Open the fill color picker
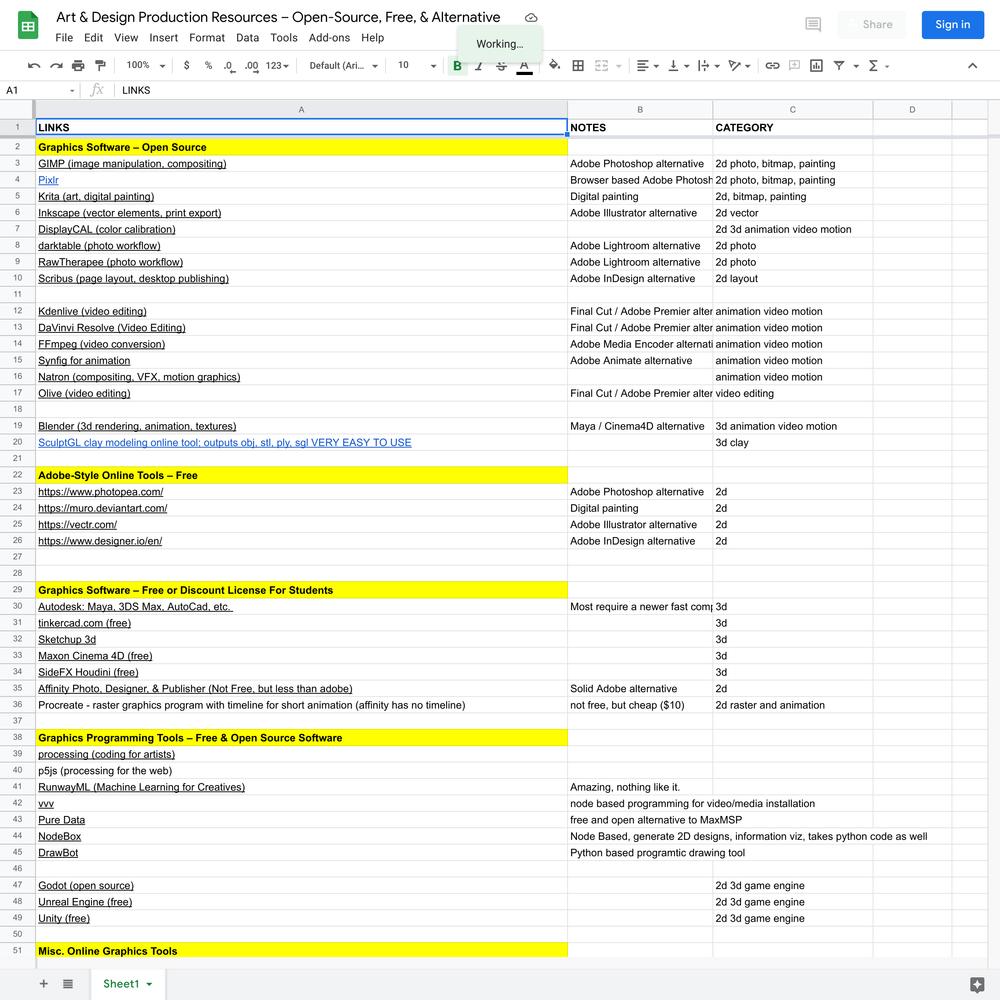Screen dimensions: 1000x1000 [554, 66]
